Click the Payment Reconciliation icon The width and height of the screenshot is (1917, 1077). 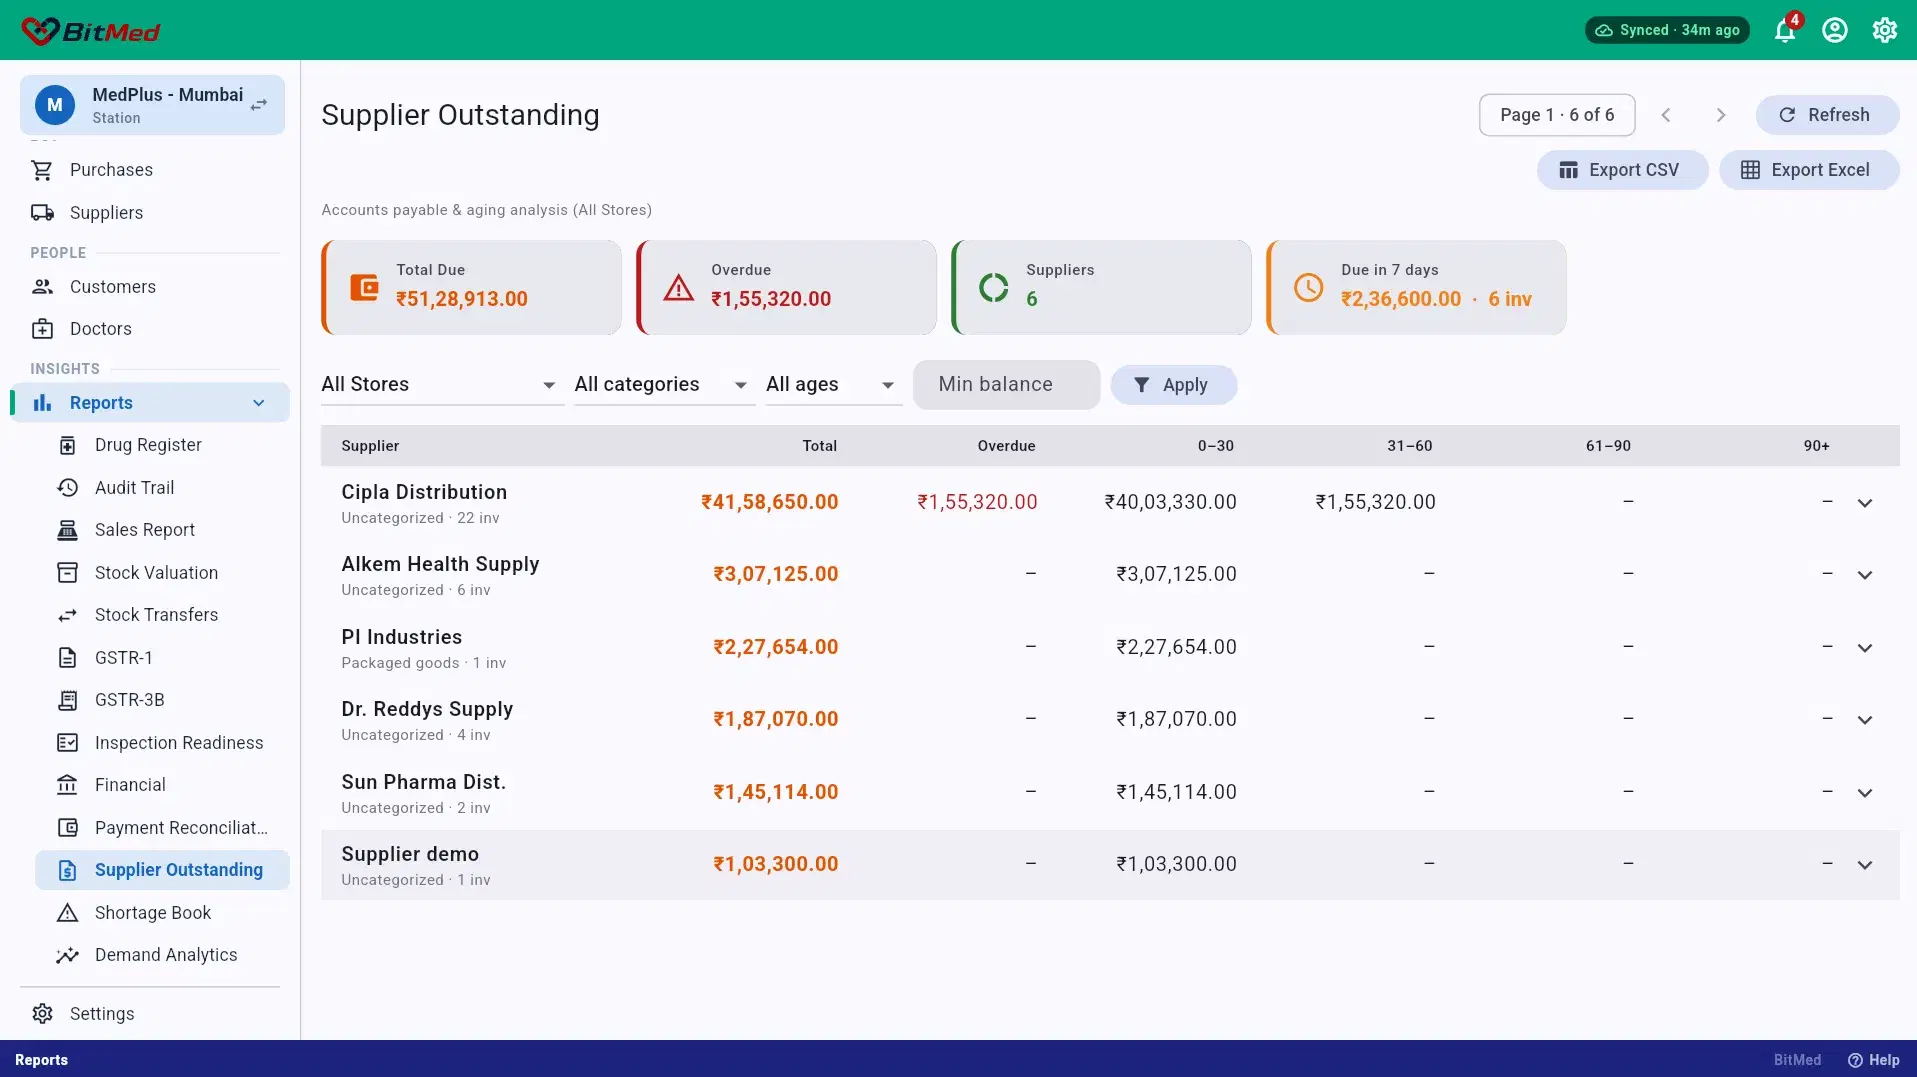coord(67,828)
